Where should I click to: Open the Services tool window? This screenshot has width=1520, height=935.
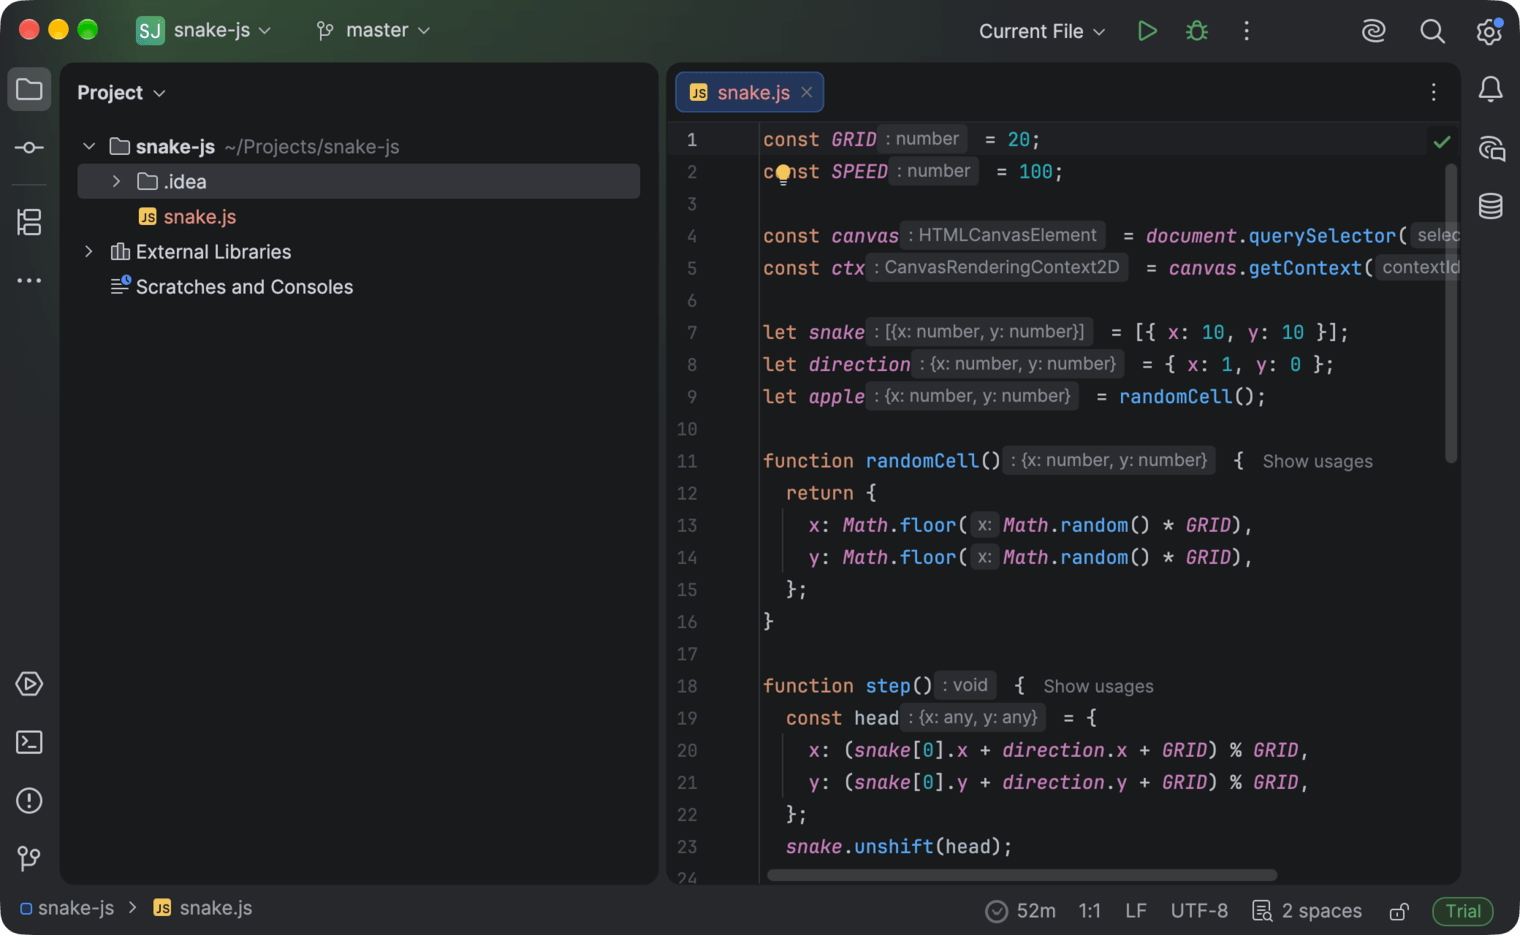click(x=29, y=684)
